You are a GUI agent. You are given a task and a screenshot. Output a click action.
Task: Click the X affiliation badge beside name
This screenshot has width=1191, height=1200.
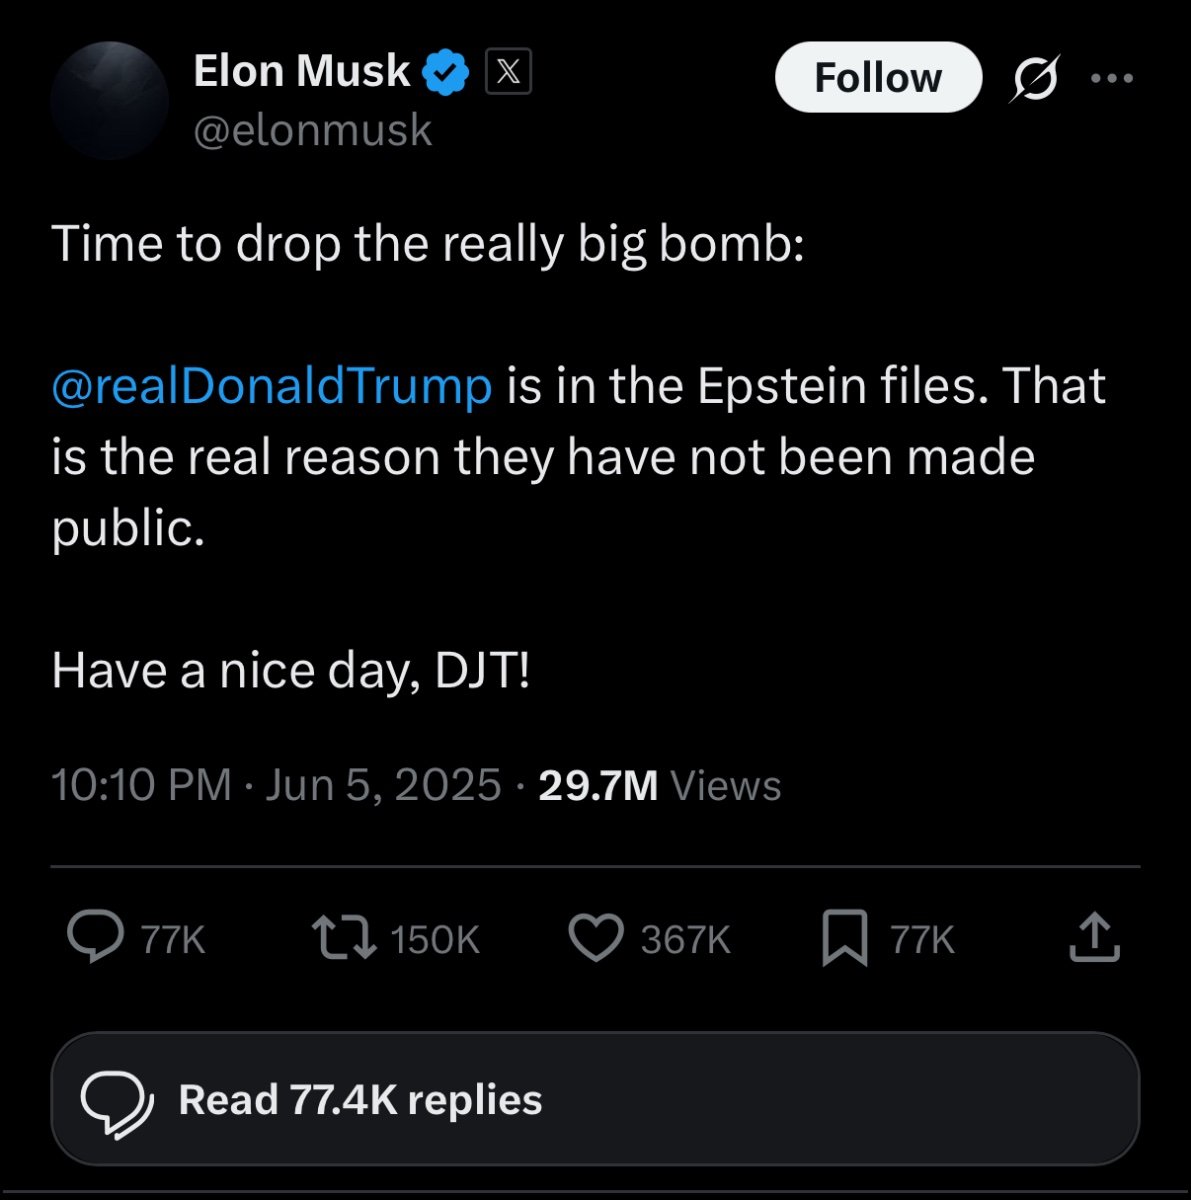point(508,72)
